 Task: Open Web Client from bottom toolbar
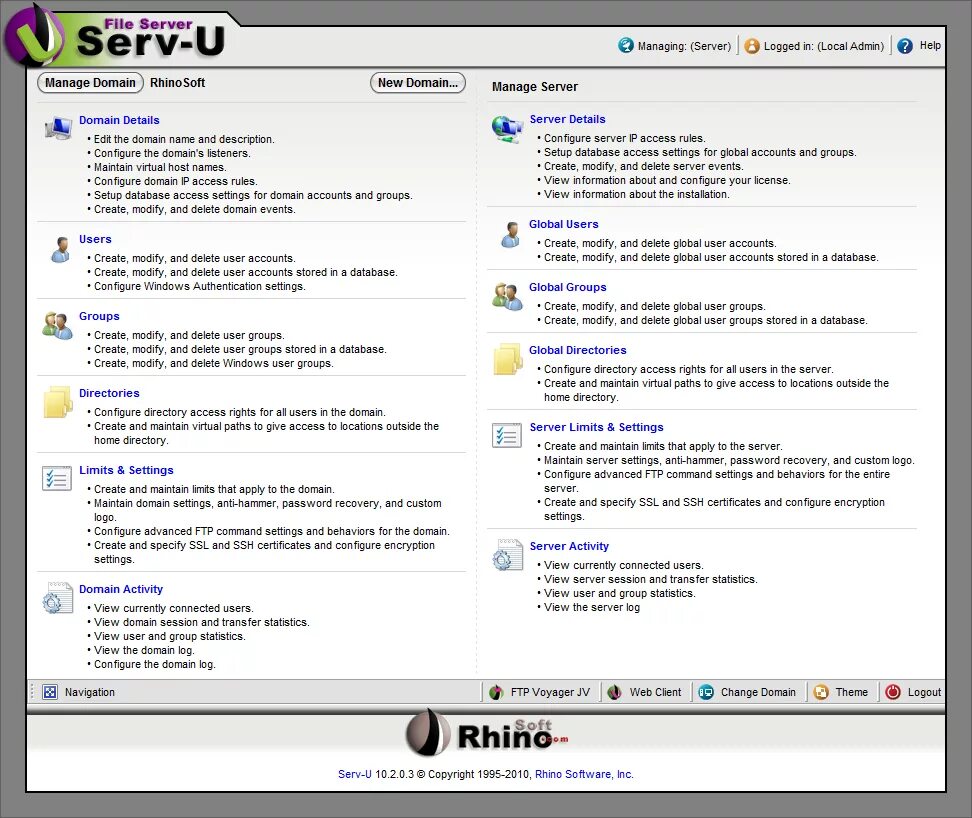pyautogui.click(x=655, y=692)
